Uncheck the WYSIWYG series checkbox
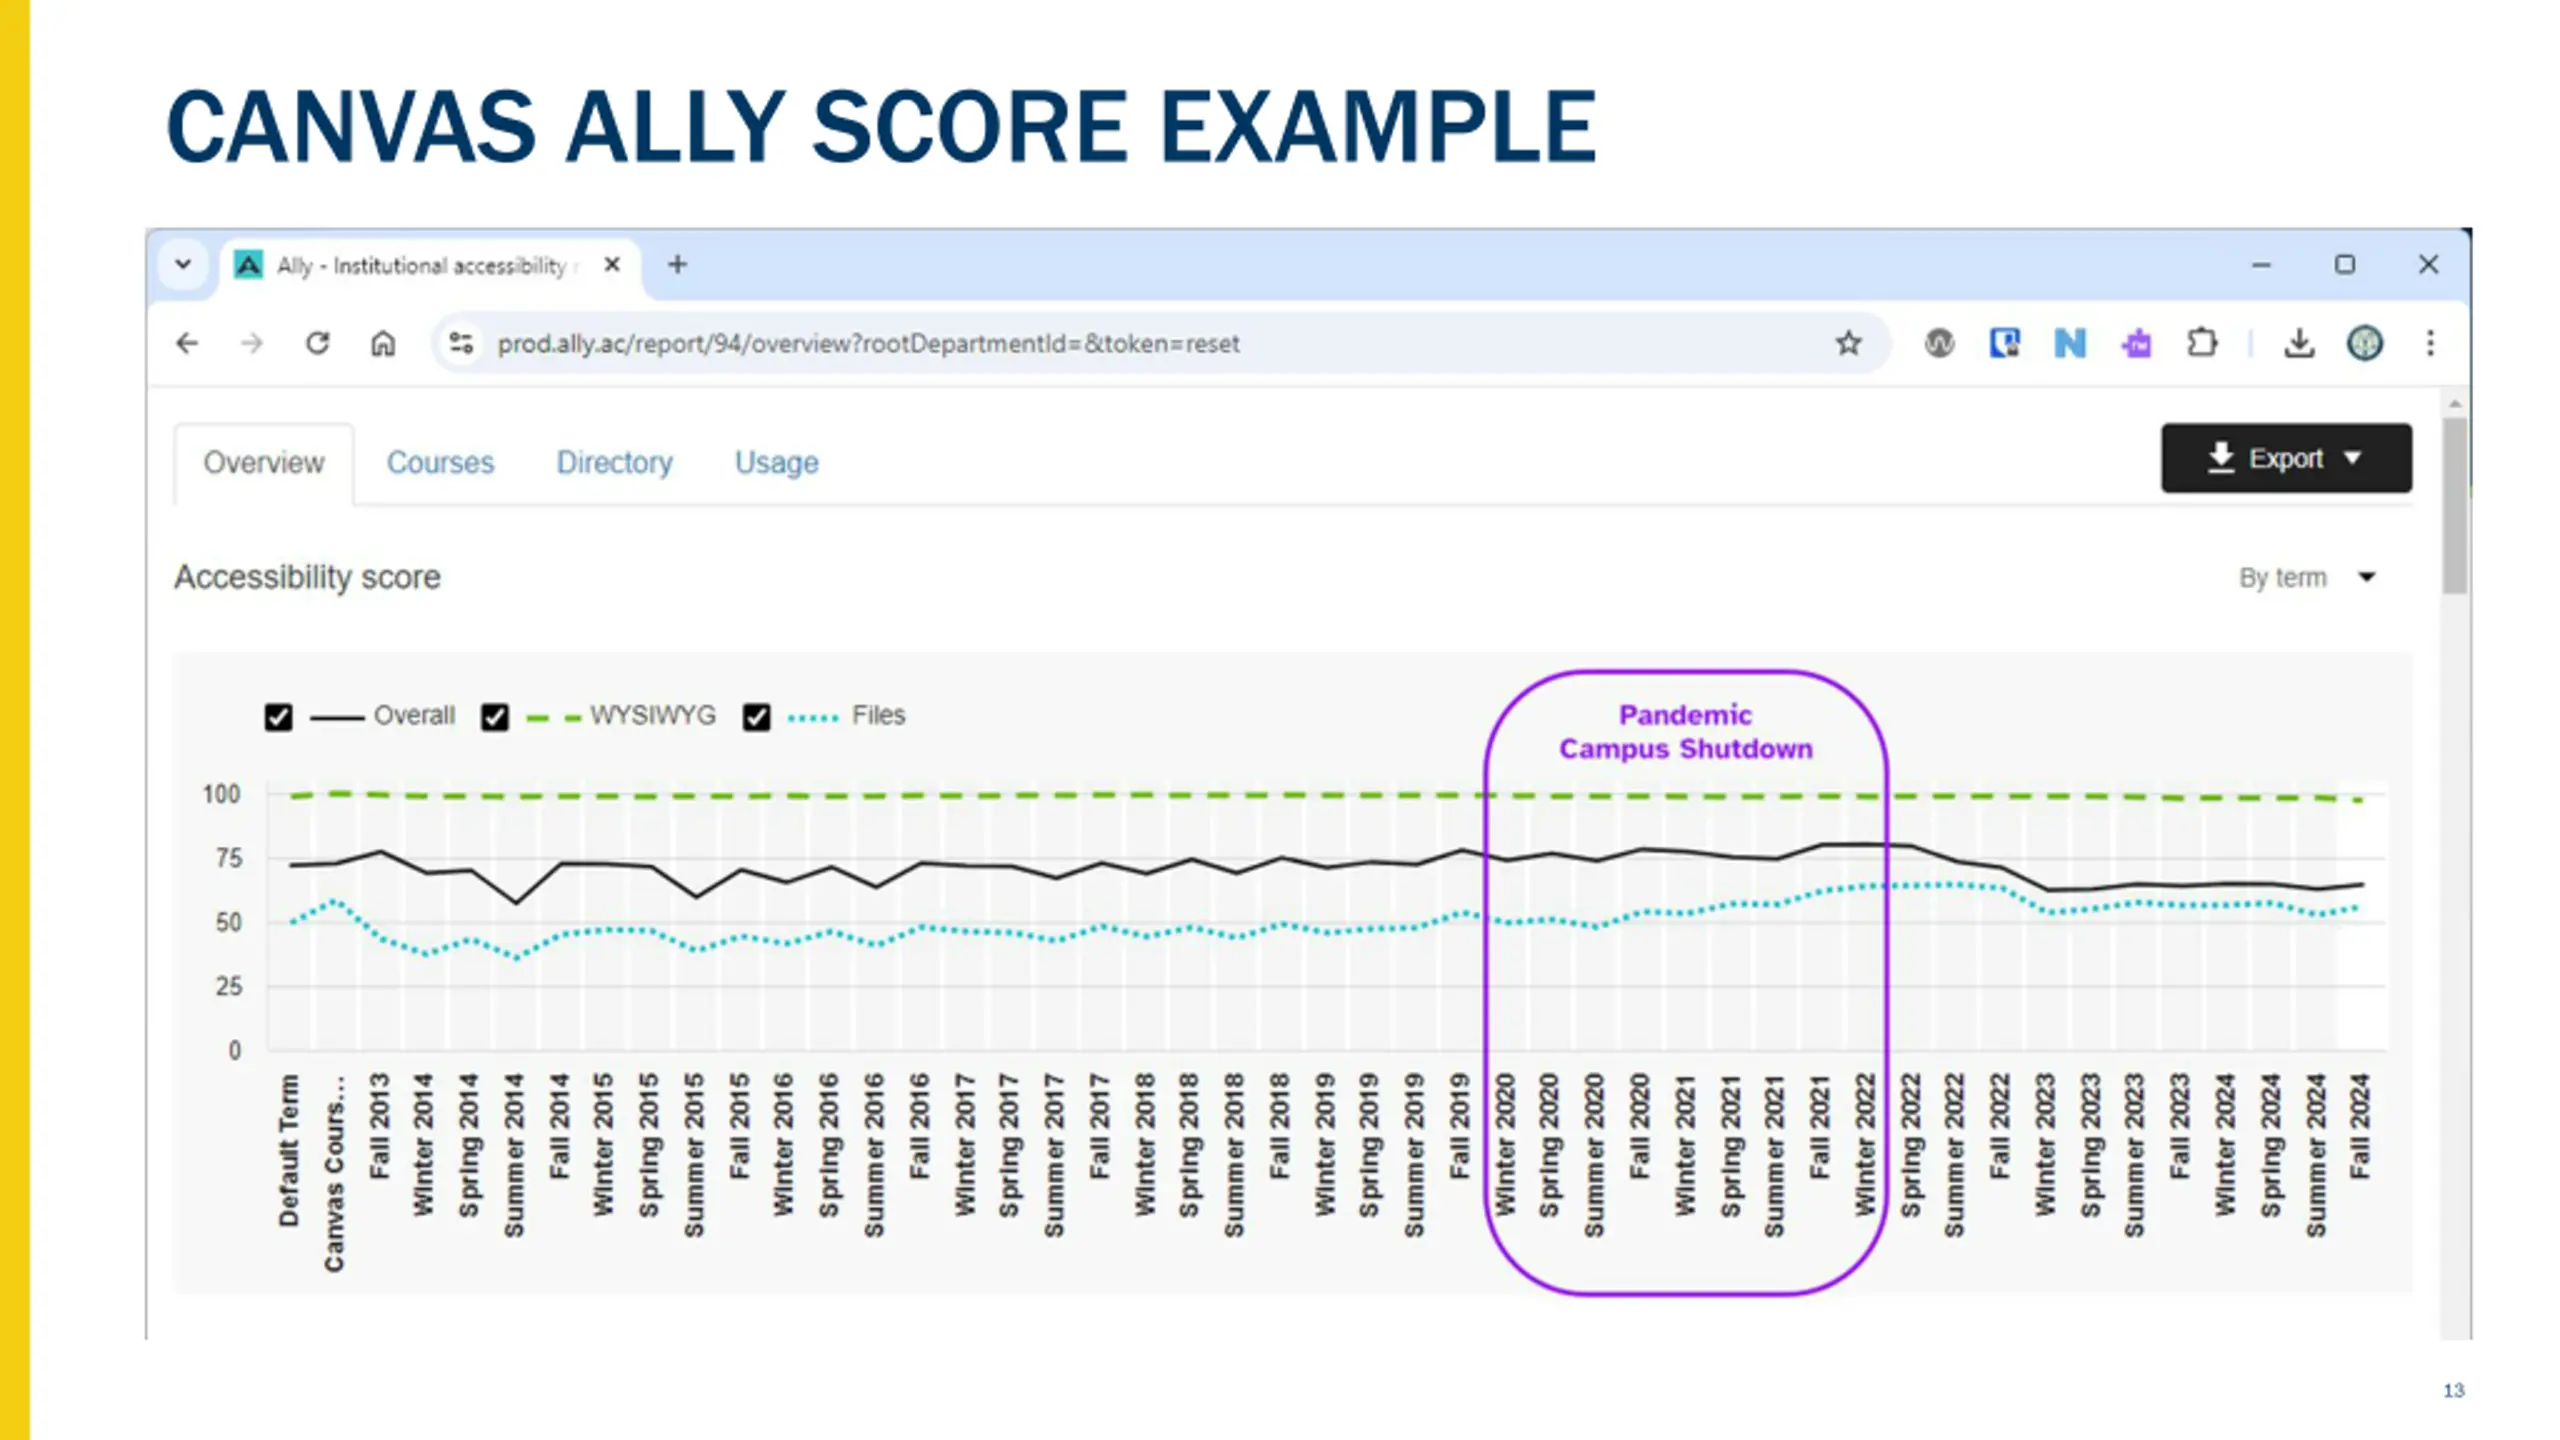The height and width of the screenshot is (1440, 2560). (x=494, y=717)
